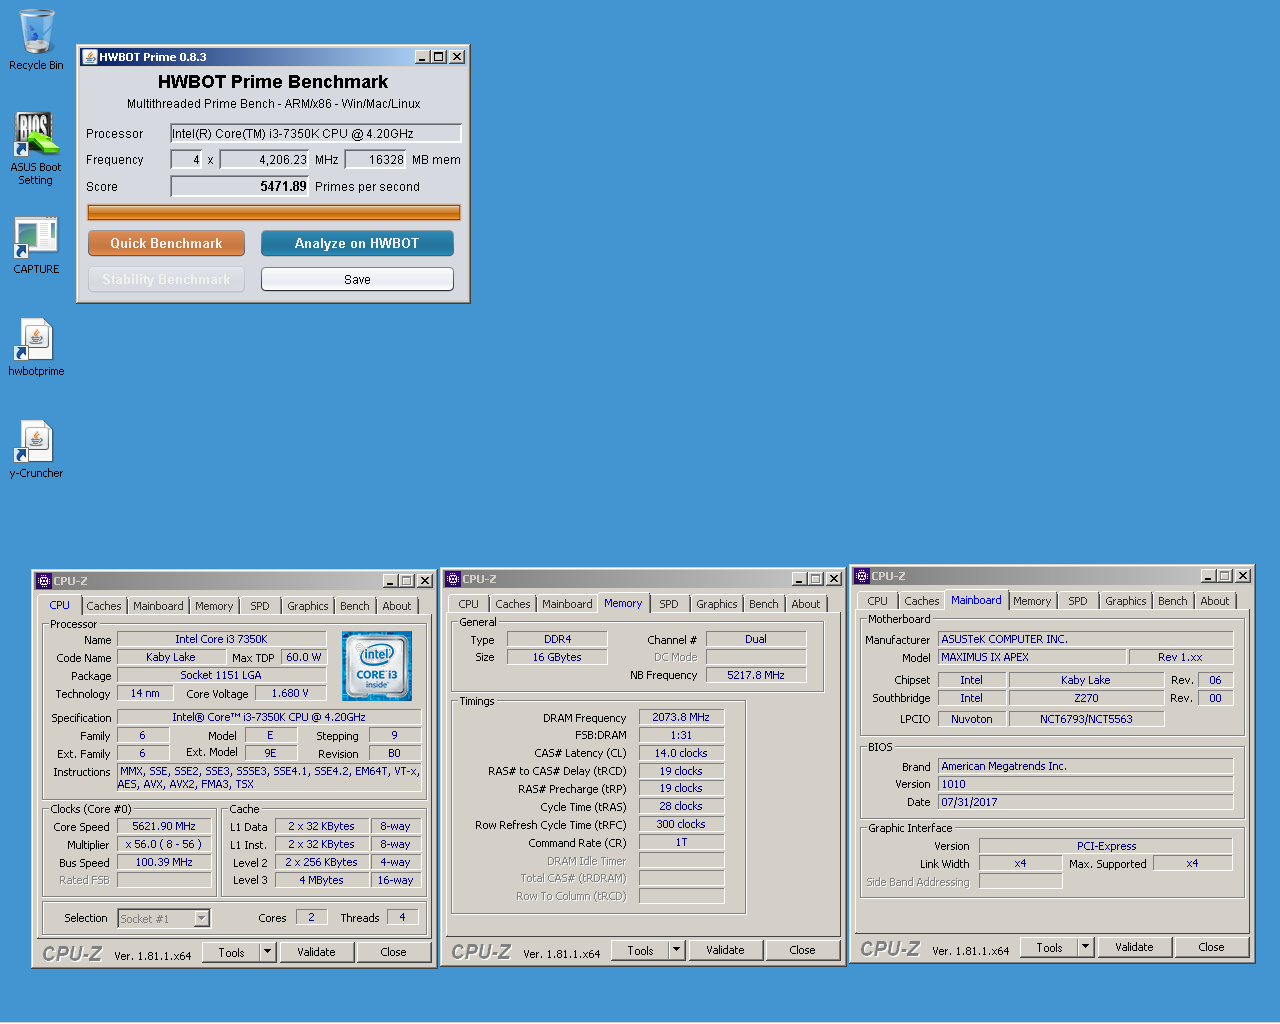Select Code Name value Kaby Lake in CPU window
1280x1024 pixels.
pos(171,657)
